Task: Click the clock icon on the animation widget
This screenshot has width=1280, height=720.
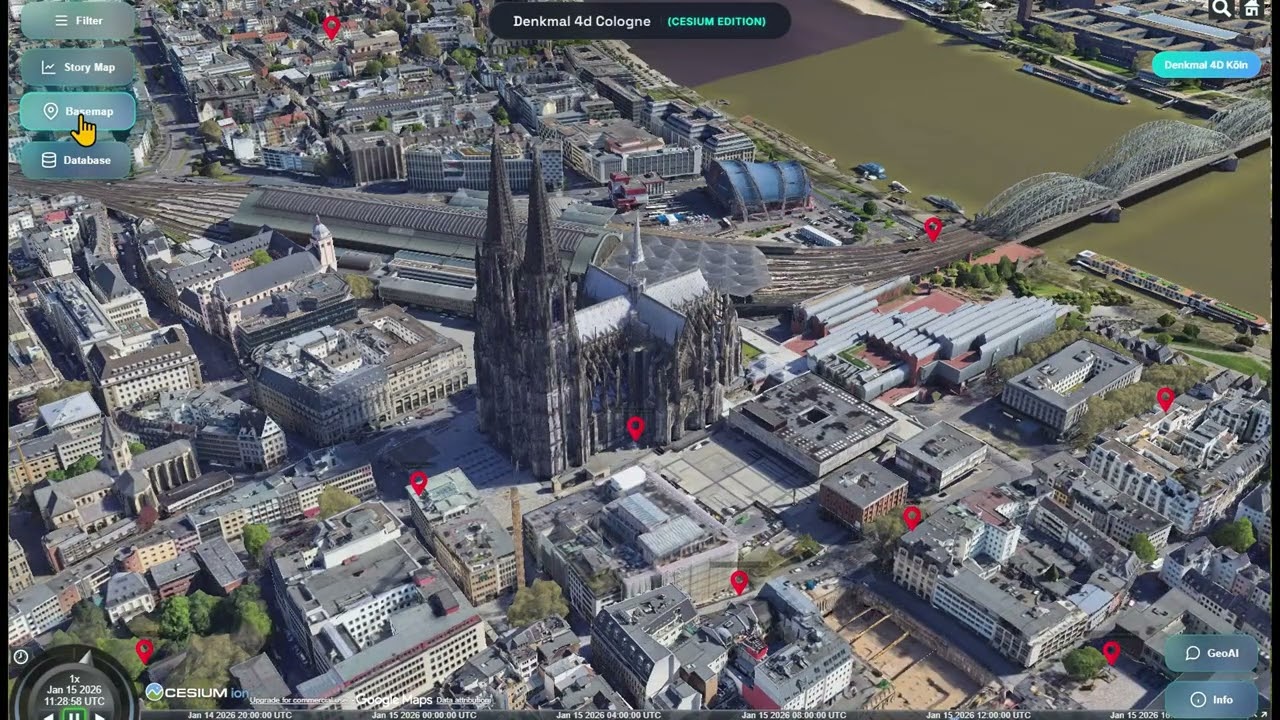Action: (21, 657)
